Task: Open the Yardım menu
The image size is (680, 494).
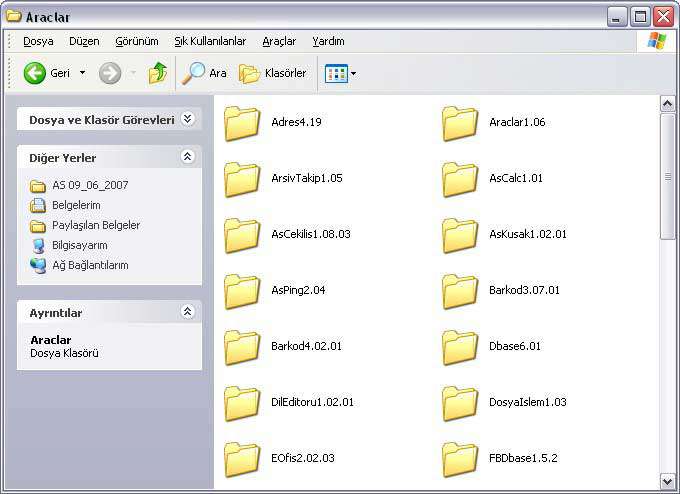Action: point(328,41)
